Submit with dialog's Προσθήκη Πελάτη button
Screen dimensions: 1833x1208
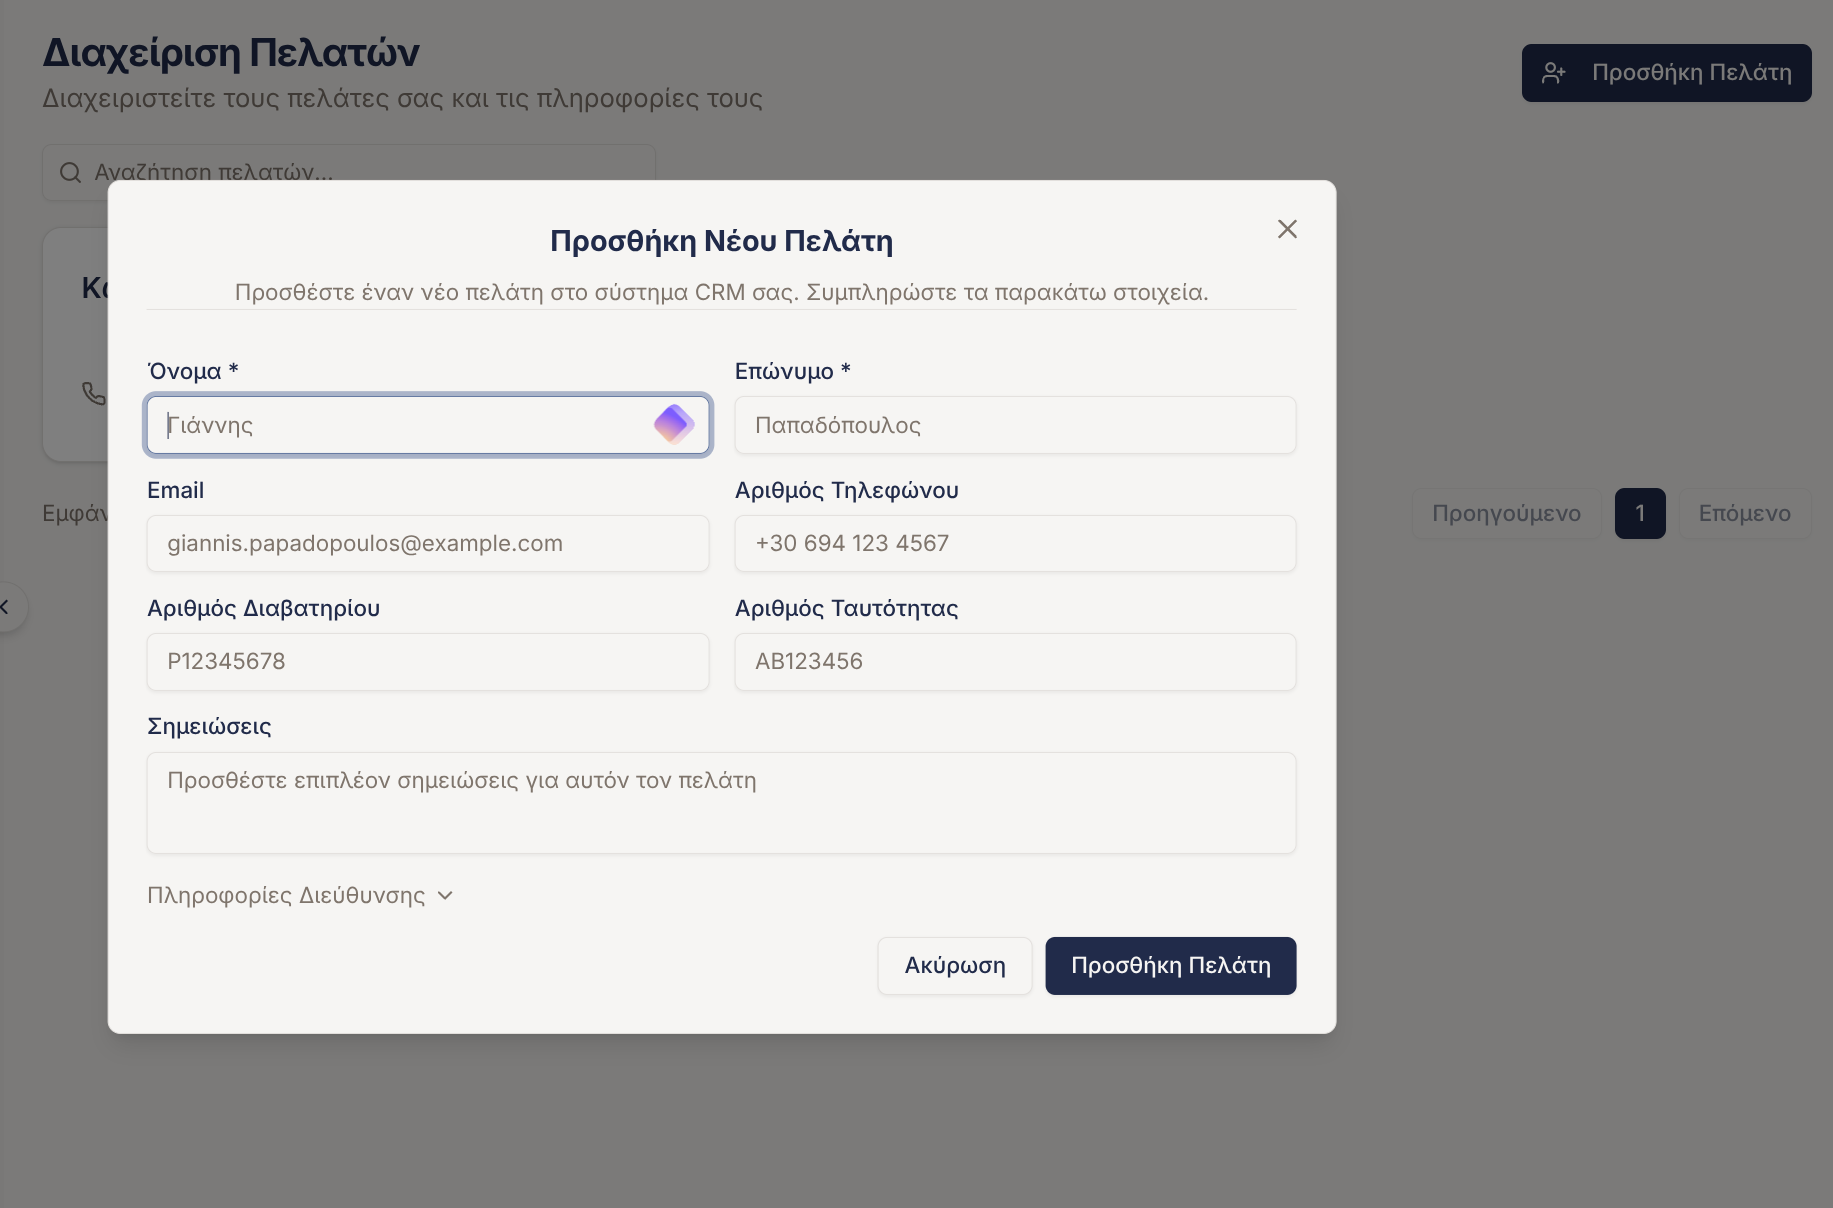[1170, 966]
